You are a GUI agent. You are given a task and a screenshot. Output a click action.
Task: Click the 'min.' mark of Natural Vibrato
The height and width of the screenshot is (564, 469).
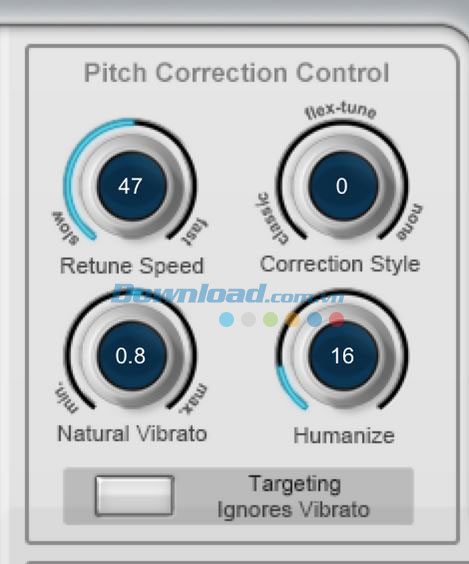67,396
